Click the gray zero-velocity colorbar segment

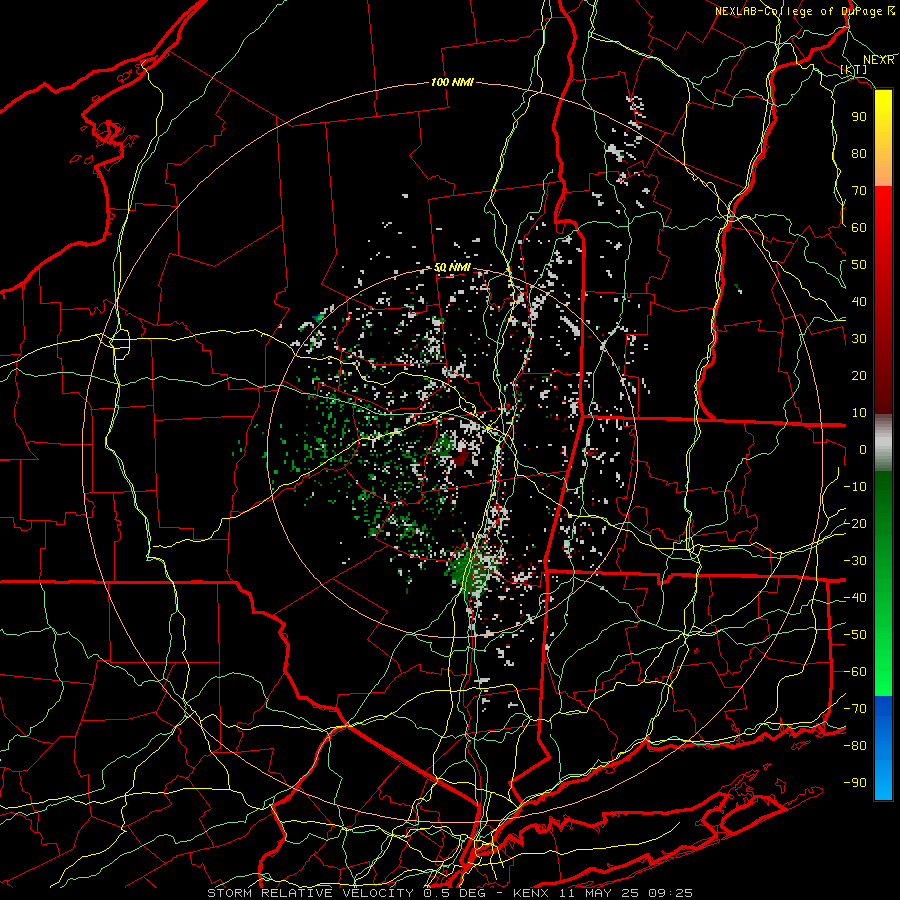click(883, 443)
